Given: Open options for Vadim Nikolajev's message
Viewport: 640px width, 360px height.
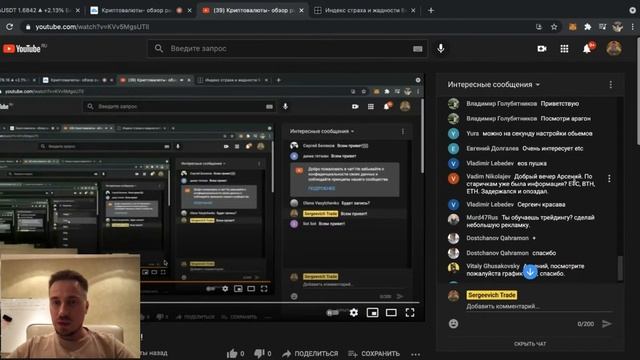Looking at the screenshot, I should (x=609, y=178).
